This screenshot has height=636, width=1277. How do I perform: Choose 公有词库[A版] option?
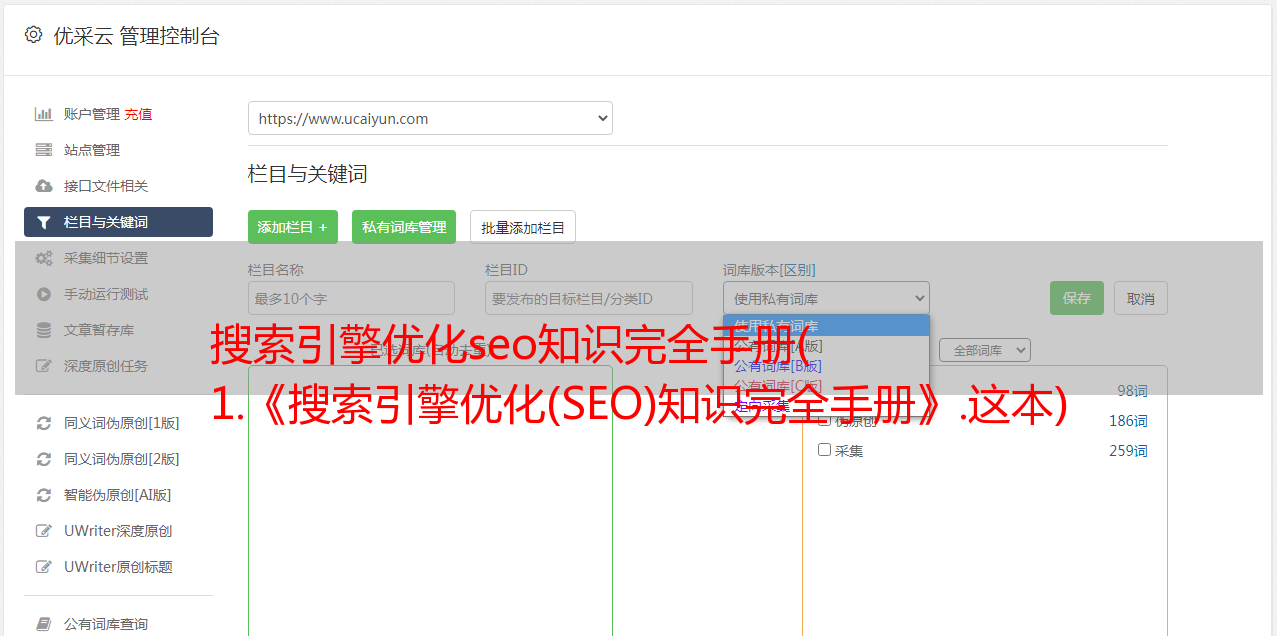pyautogui.click(x=826, y=346)
